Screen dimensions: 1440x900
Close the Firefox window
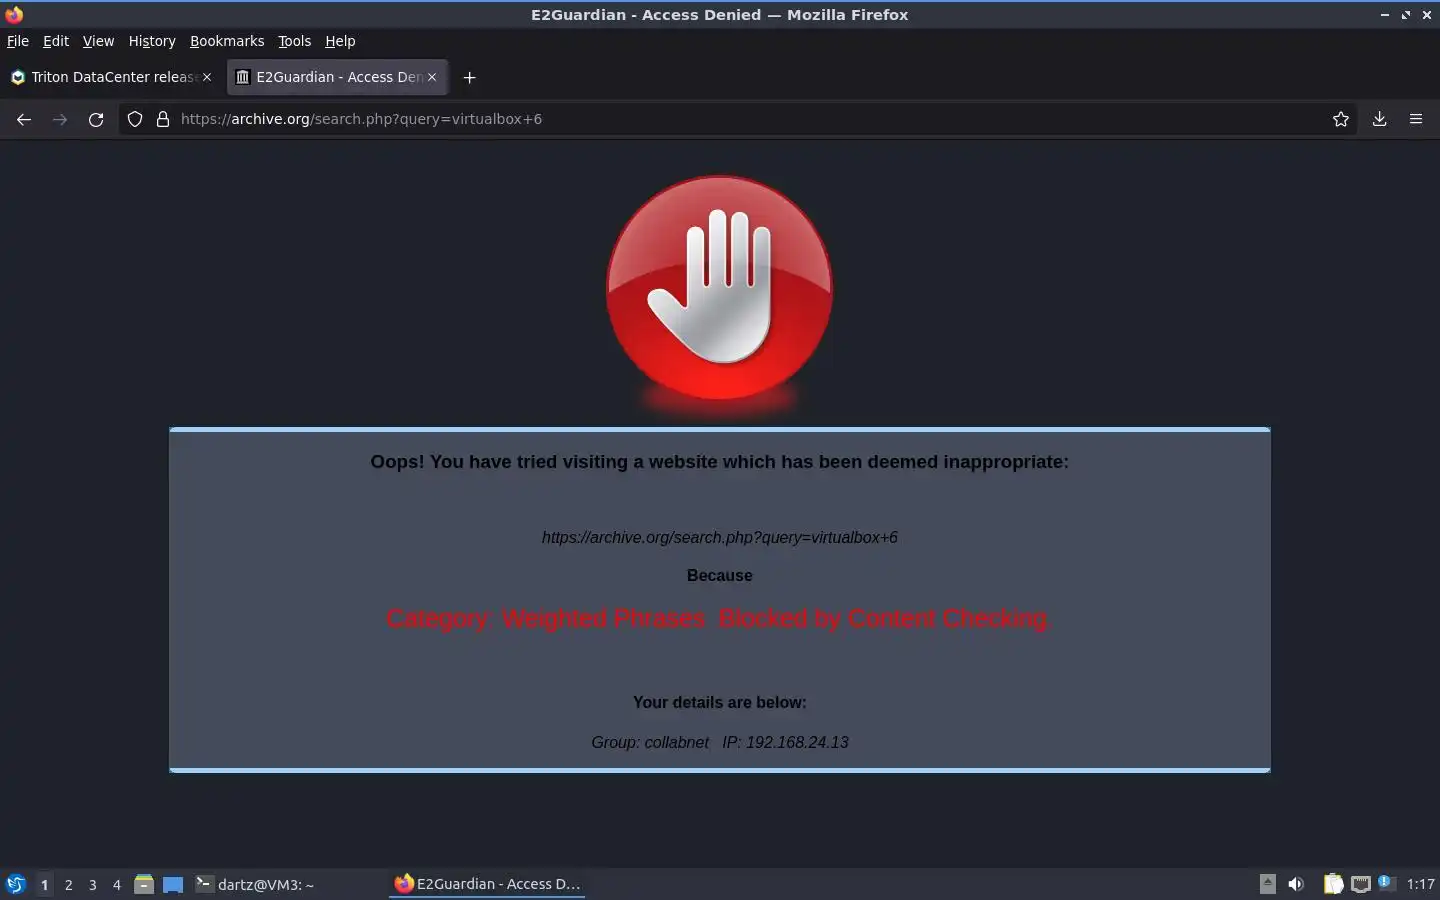[1426, 14]
